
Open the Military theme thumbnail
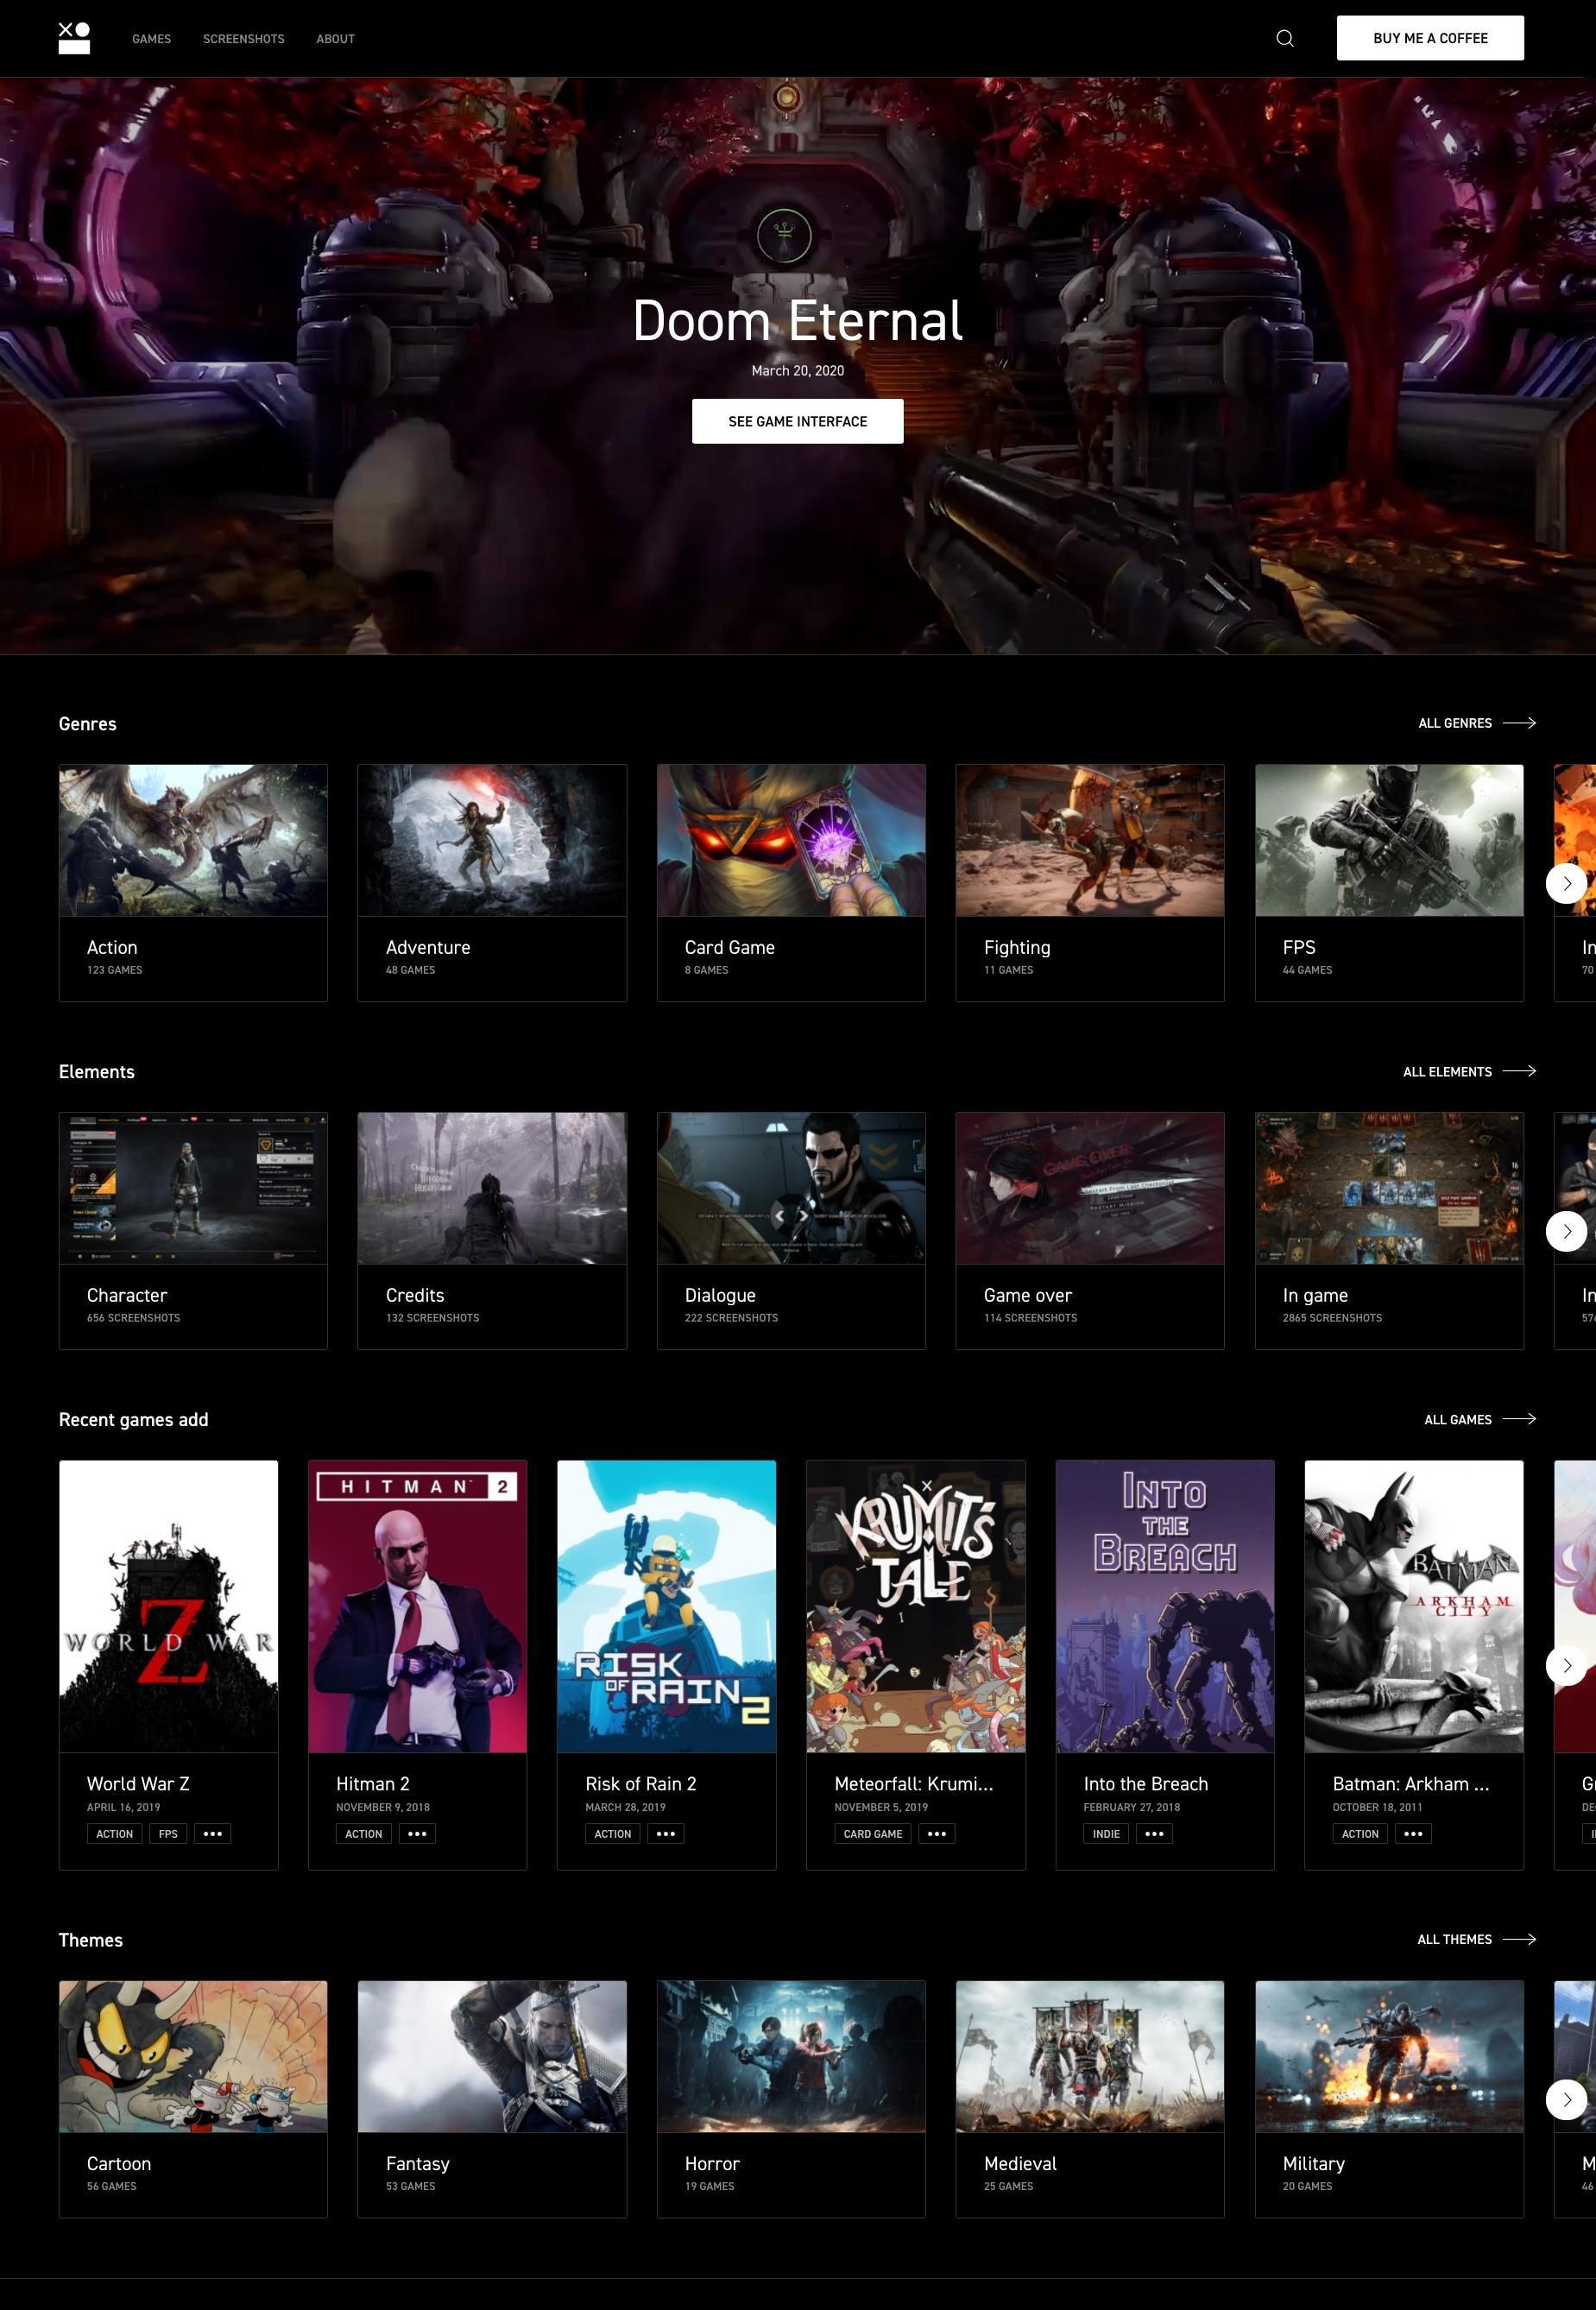(x=1389, y=2056)
